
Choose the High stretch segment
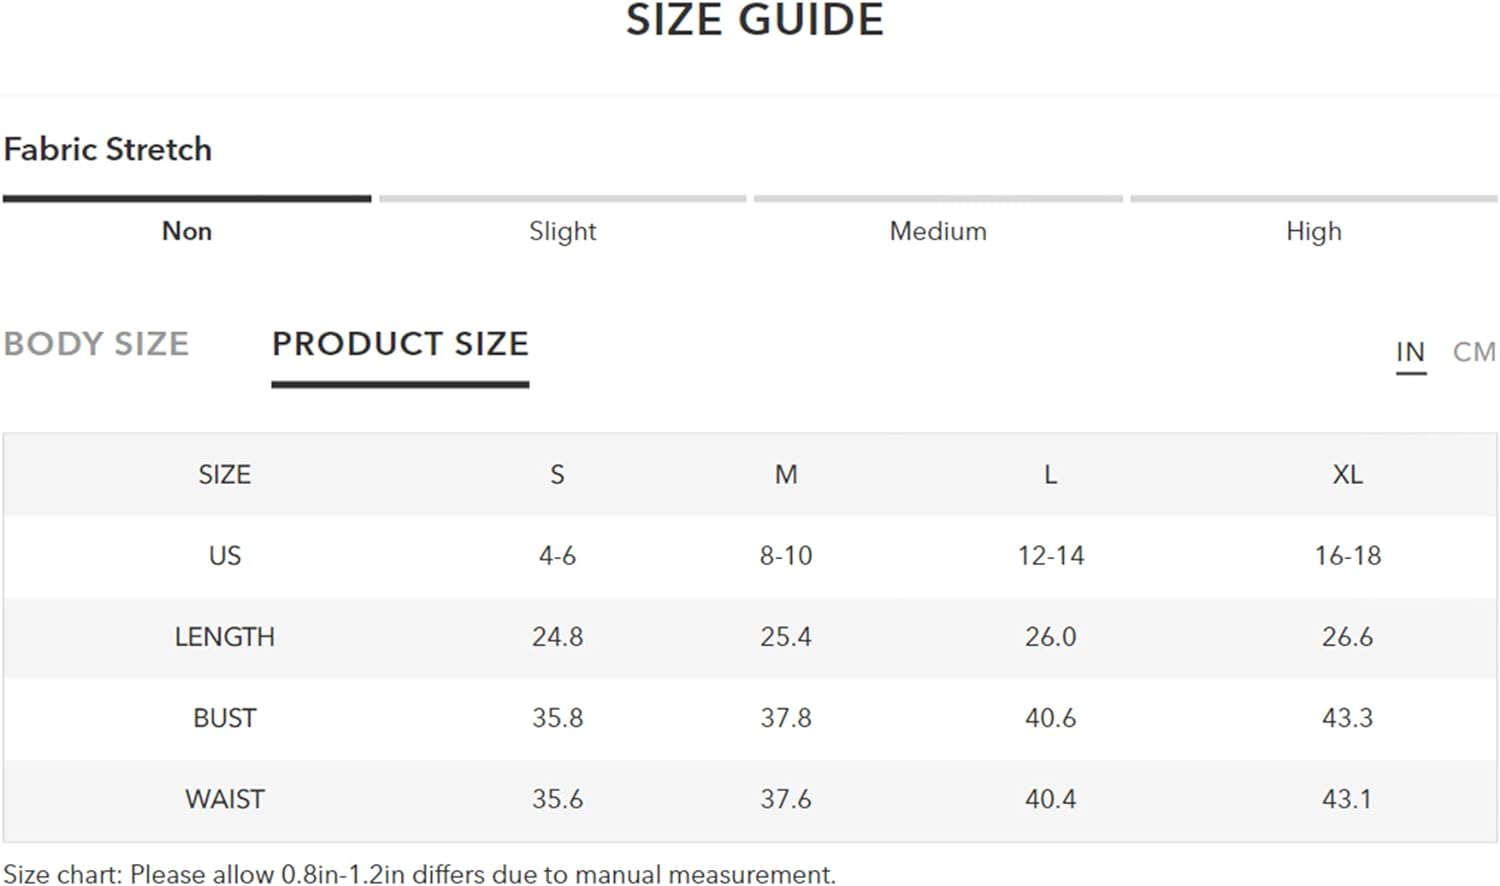click(1314, 231)
